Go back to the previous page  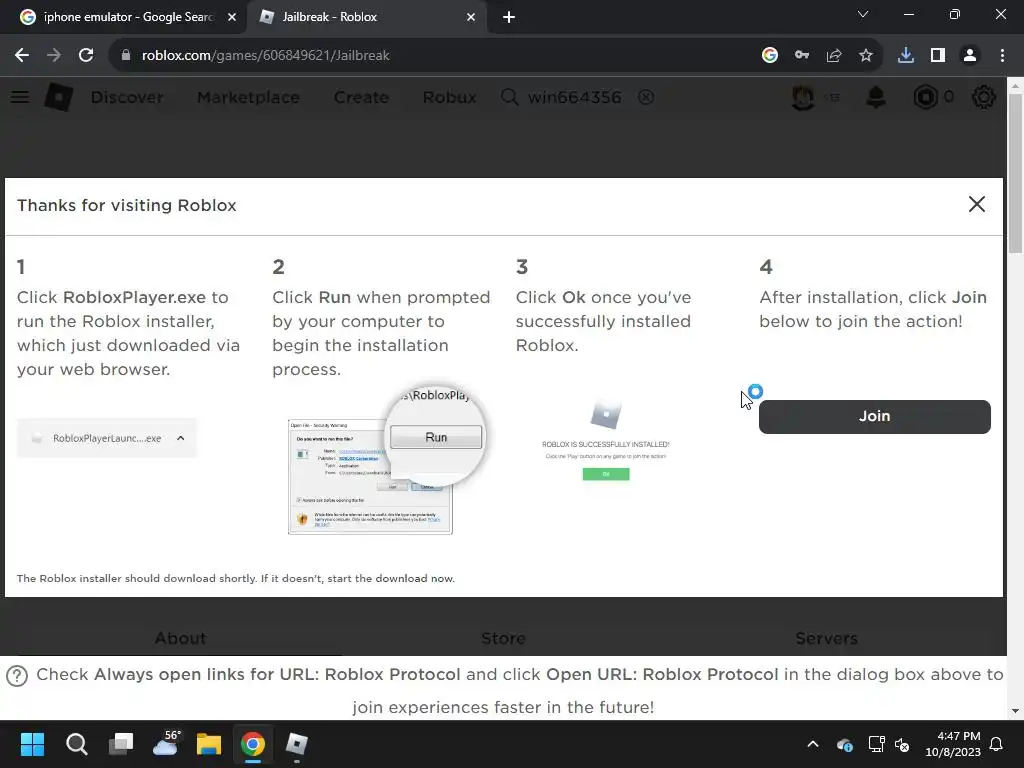pyautogui.click(x=22, y=56)
